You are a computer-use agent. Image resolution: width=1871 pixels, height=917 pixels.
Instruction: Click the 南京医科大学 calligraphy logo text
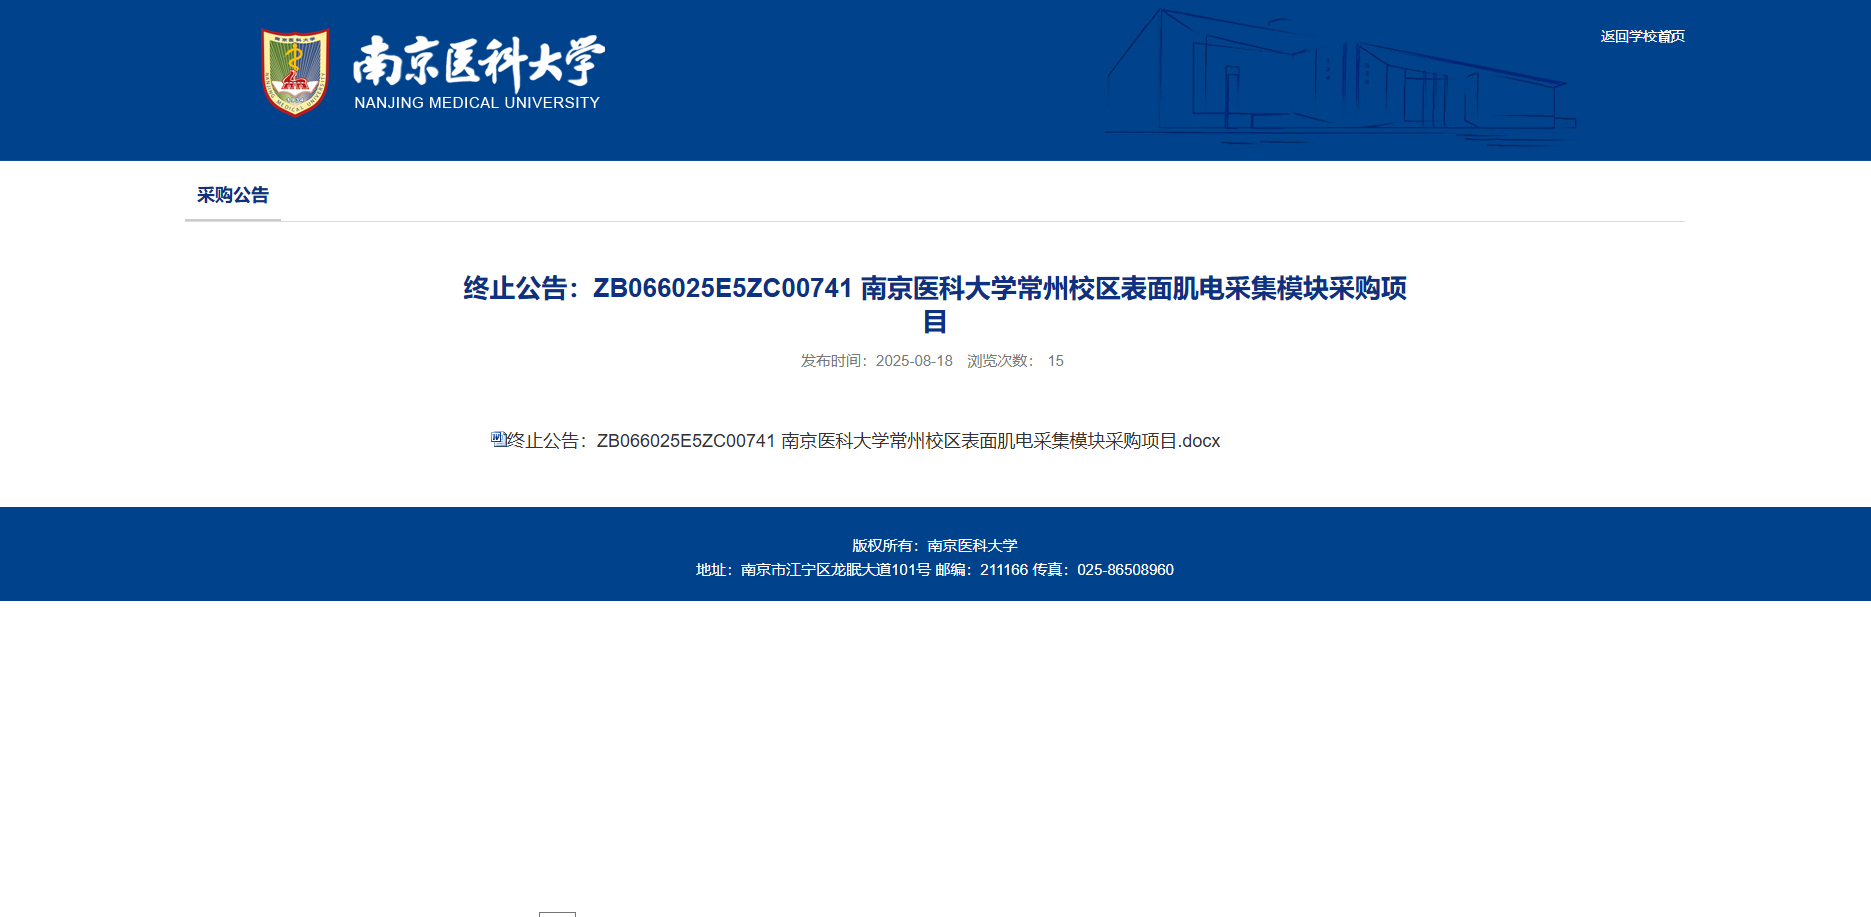[x=479, y=63]
